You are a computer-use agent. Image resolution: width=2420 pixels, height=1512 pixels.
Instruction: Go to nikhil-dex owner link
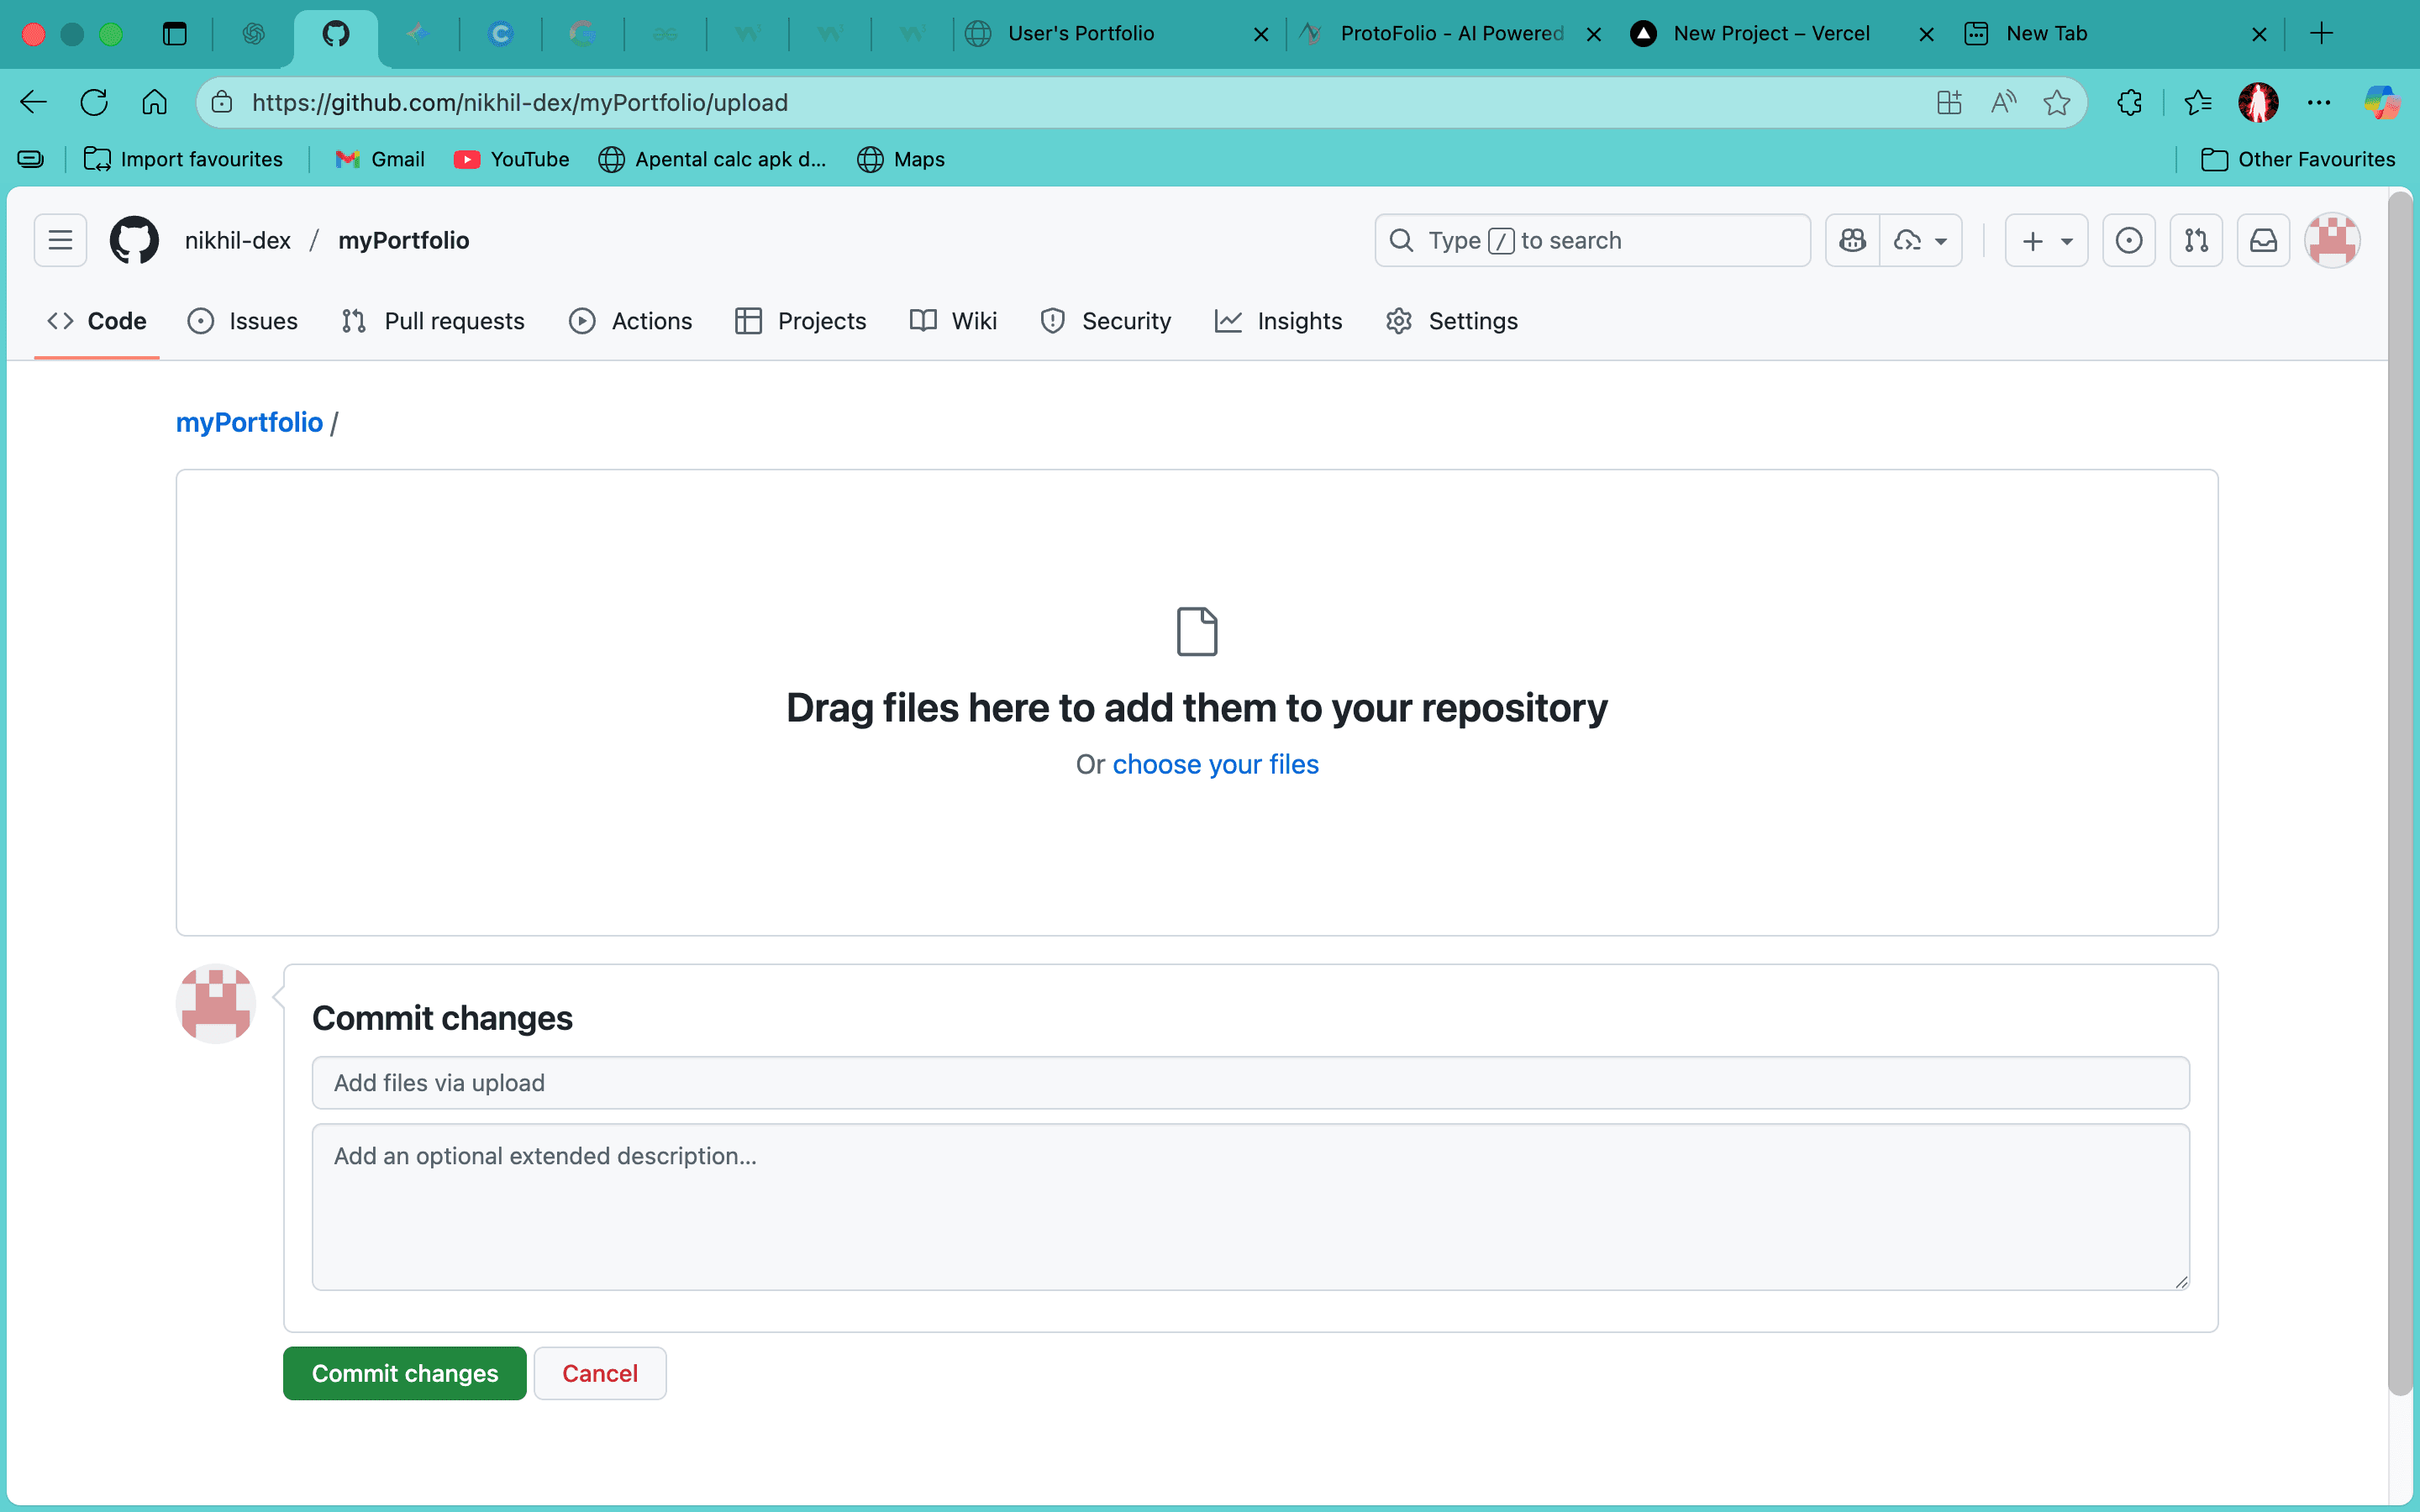click(x=238, y=240)
